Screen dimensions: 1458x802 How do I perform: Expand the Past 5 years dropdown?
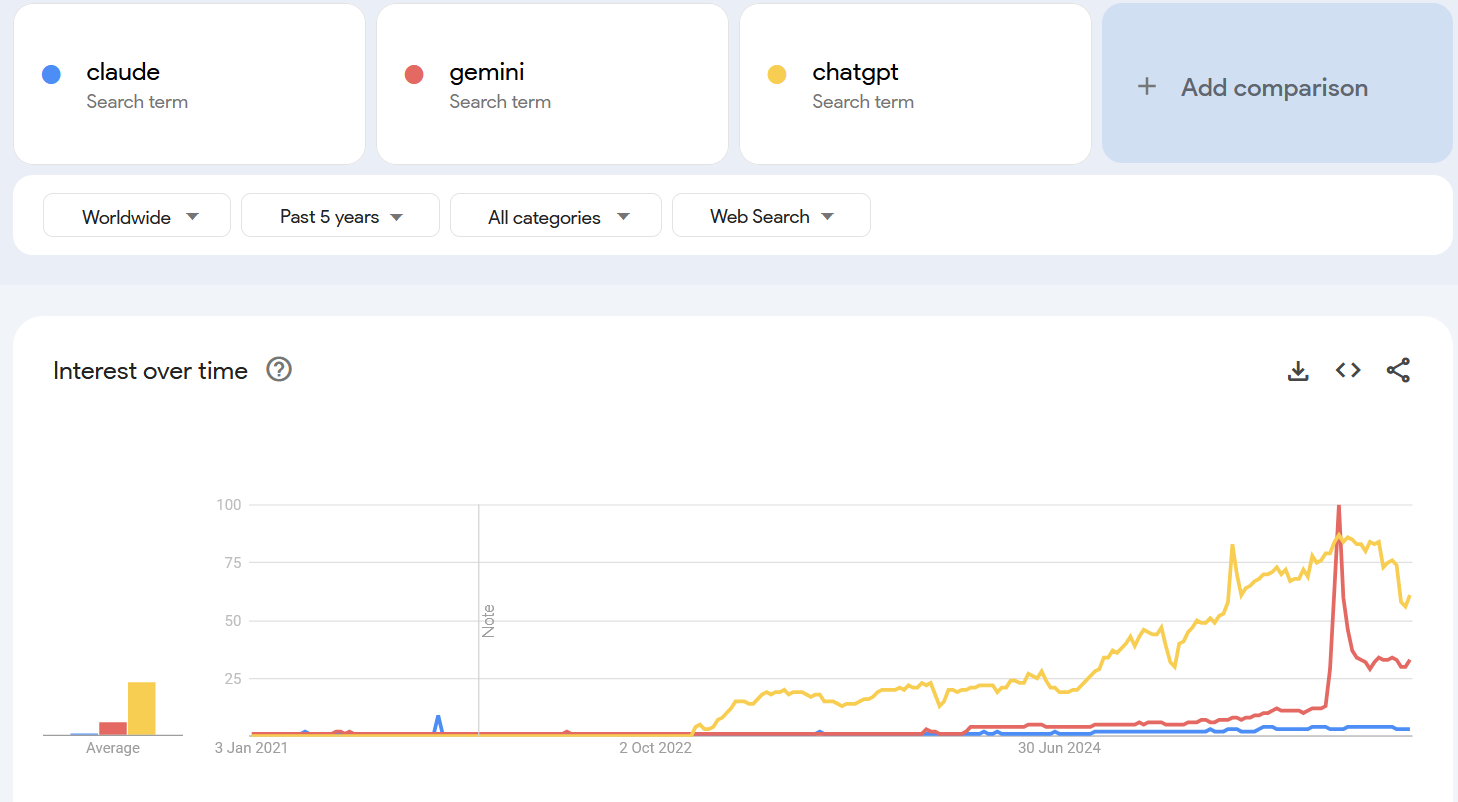pos(340,216)
